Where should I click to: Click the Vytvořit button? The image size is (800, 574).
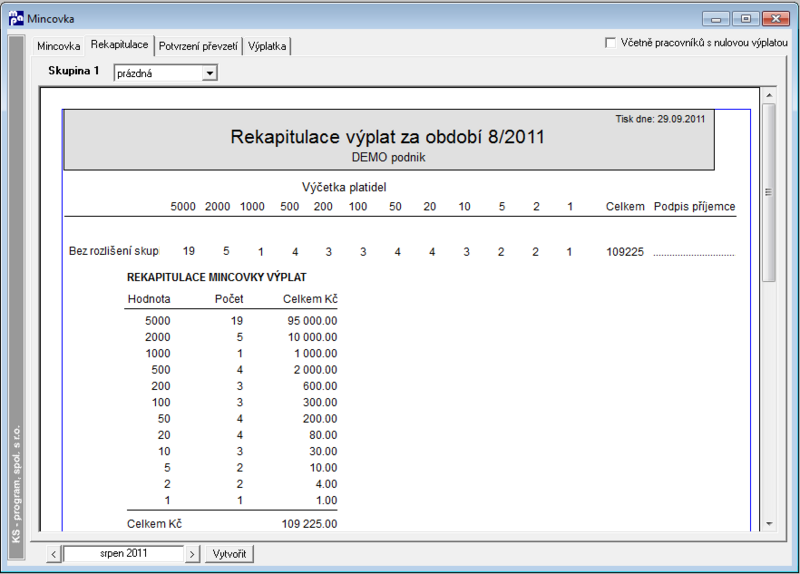229,554
